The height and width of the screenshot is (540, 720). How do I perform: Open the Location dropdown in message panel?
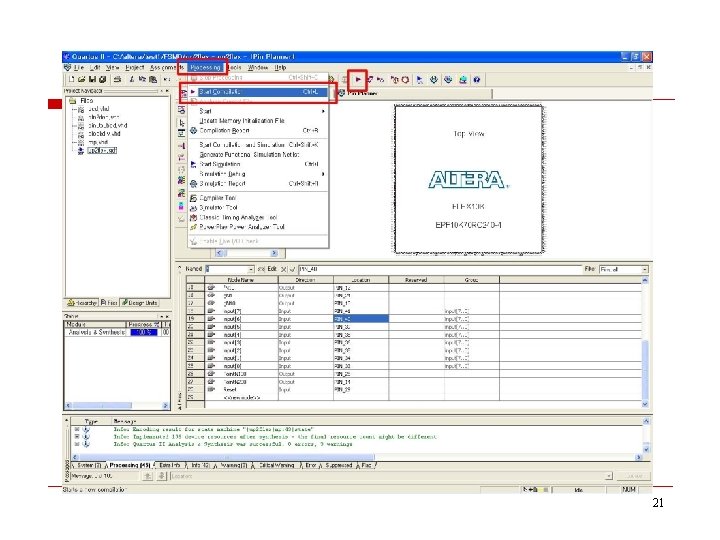click(608, 476)
